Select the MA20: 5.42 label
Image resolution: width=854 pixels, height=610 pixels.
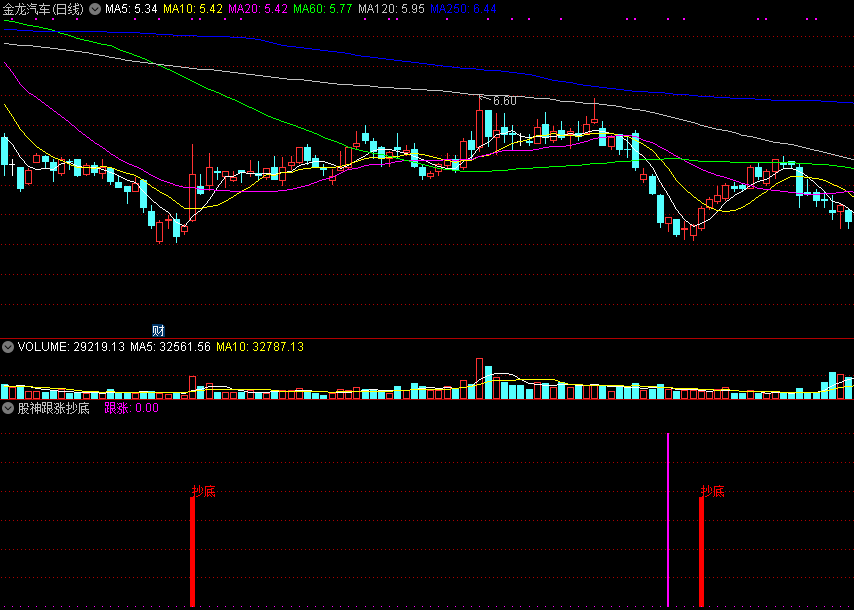(258, 9)
